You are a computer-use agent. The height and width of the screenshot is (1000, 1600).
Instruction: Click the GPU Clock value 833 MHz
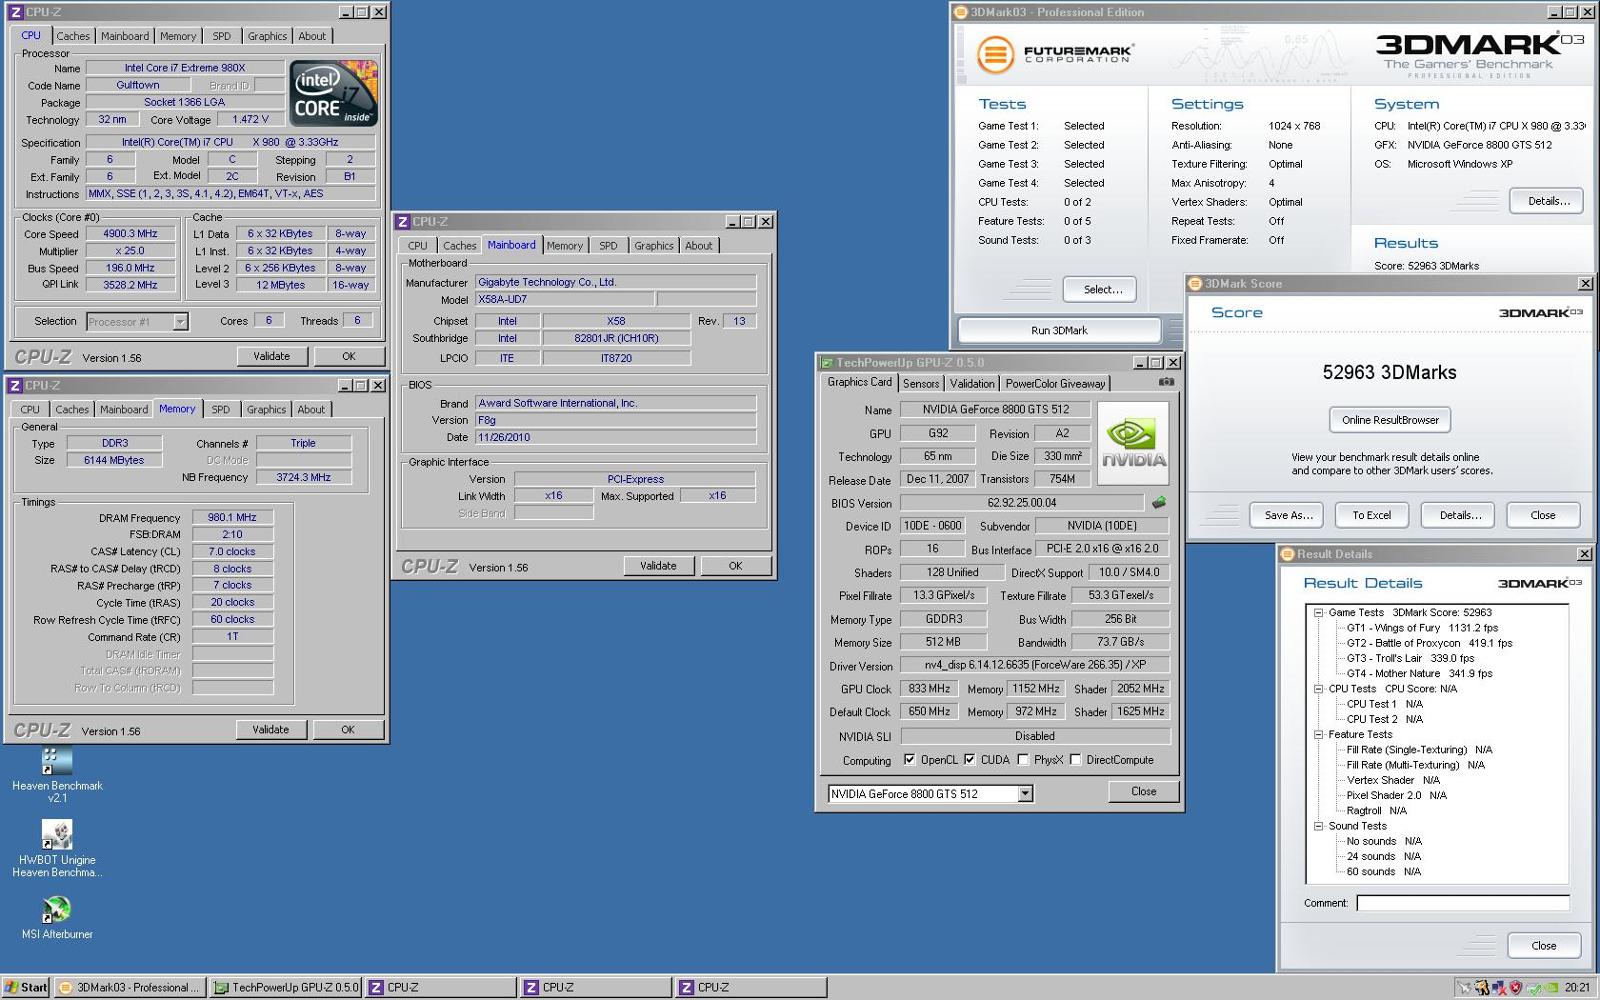tap(929, 688)
